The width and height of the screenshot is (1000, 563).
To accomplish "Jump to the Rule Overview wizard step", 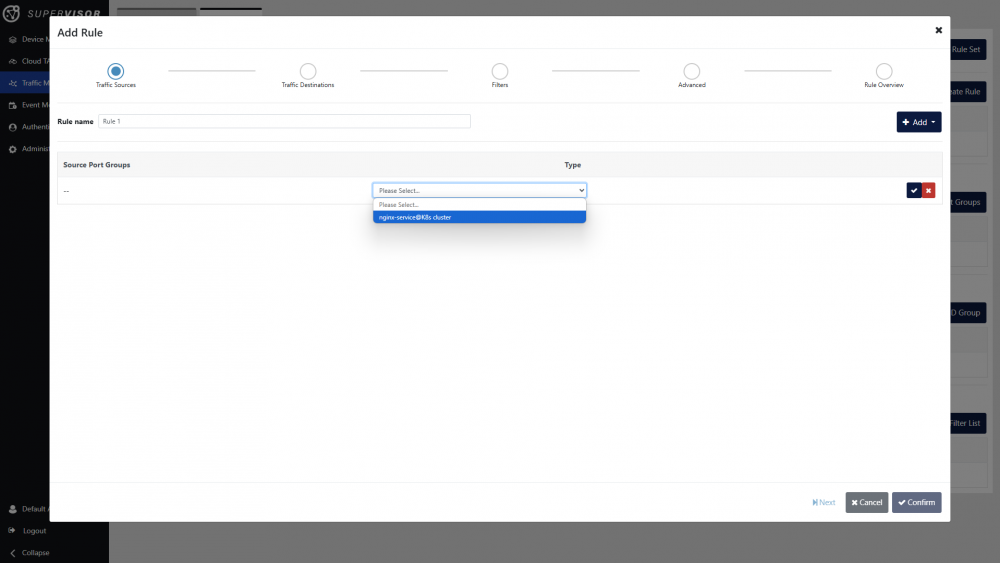I will coord(884,71).
